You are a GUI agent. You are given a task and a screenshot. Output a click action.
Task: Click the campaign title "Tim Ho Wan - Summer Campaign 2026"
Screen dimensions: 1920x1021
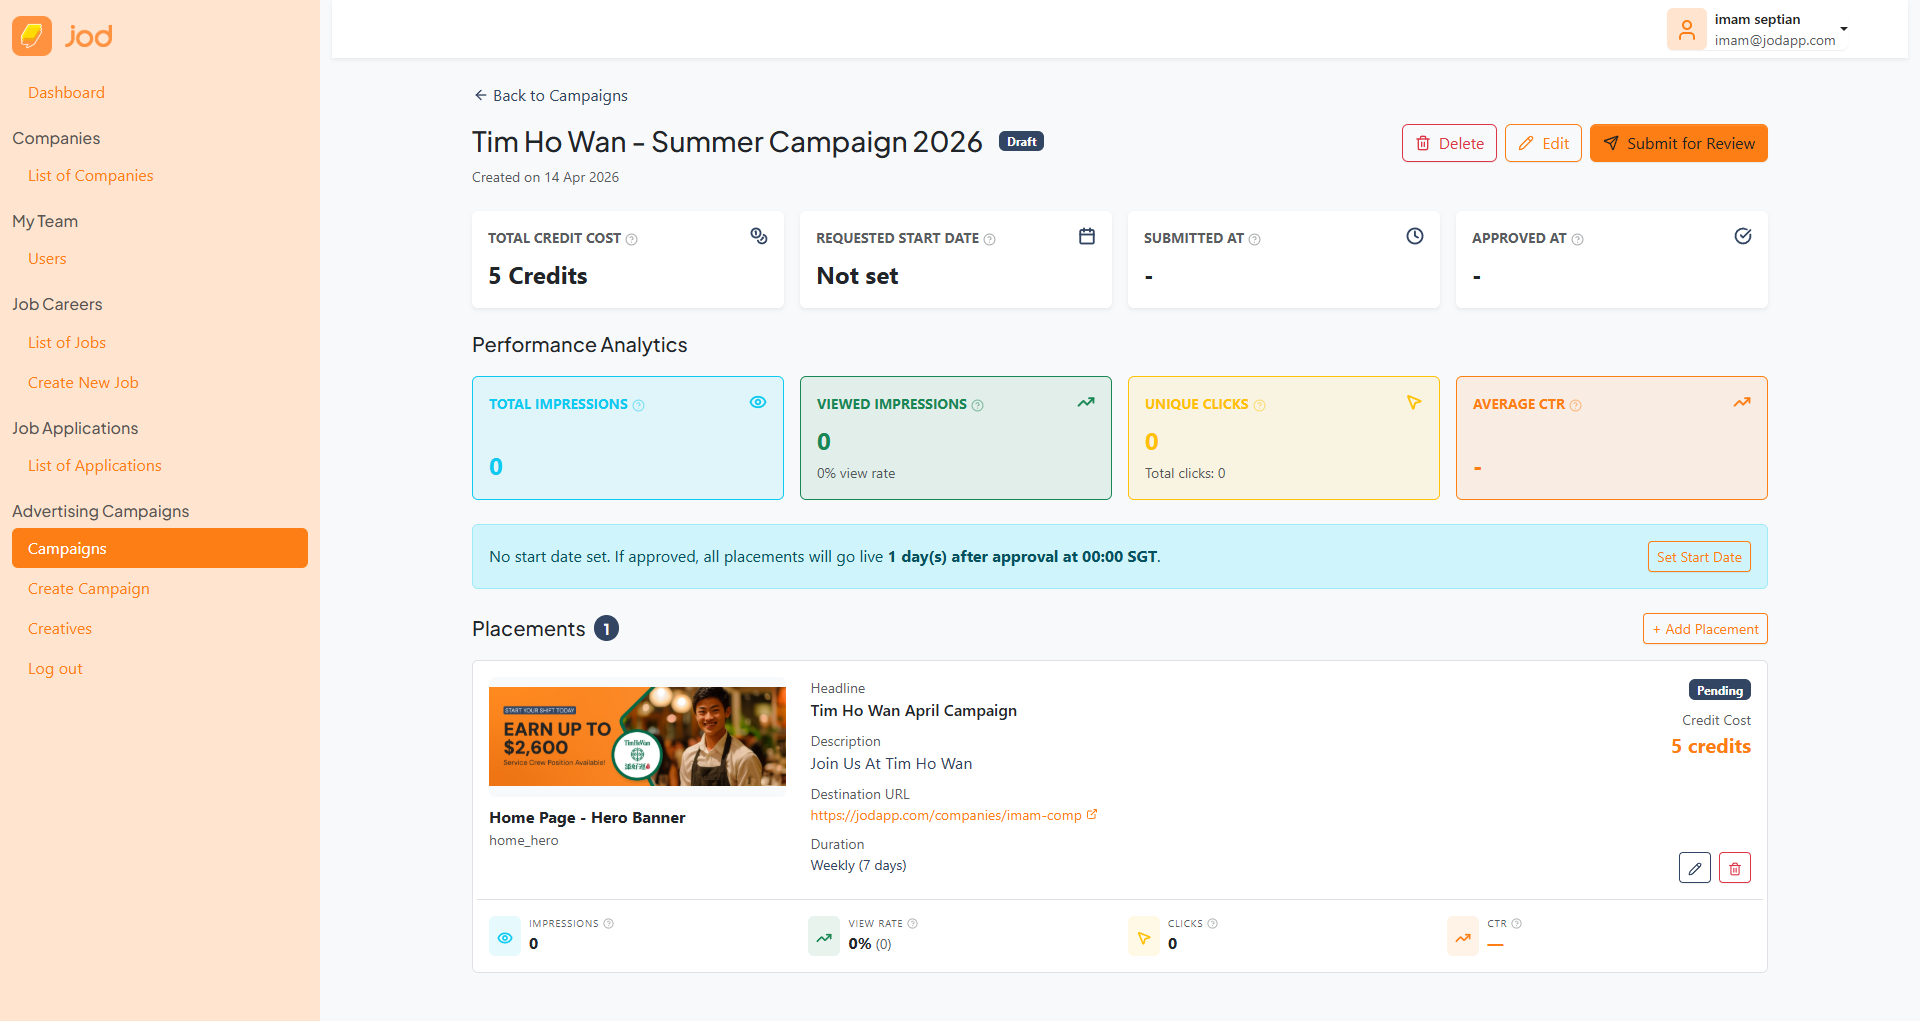click(x=727, y=142)
